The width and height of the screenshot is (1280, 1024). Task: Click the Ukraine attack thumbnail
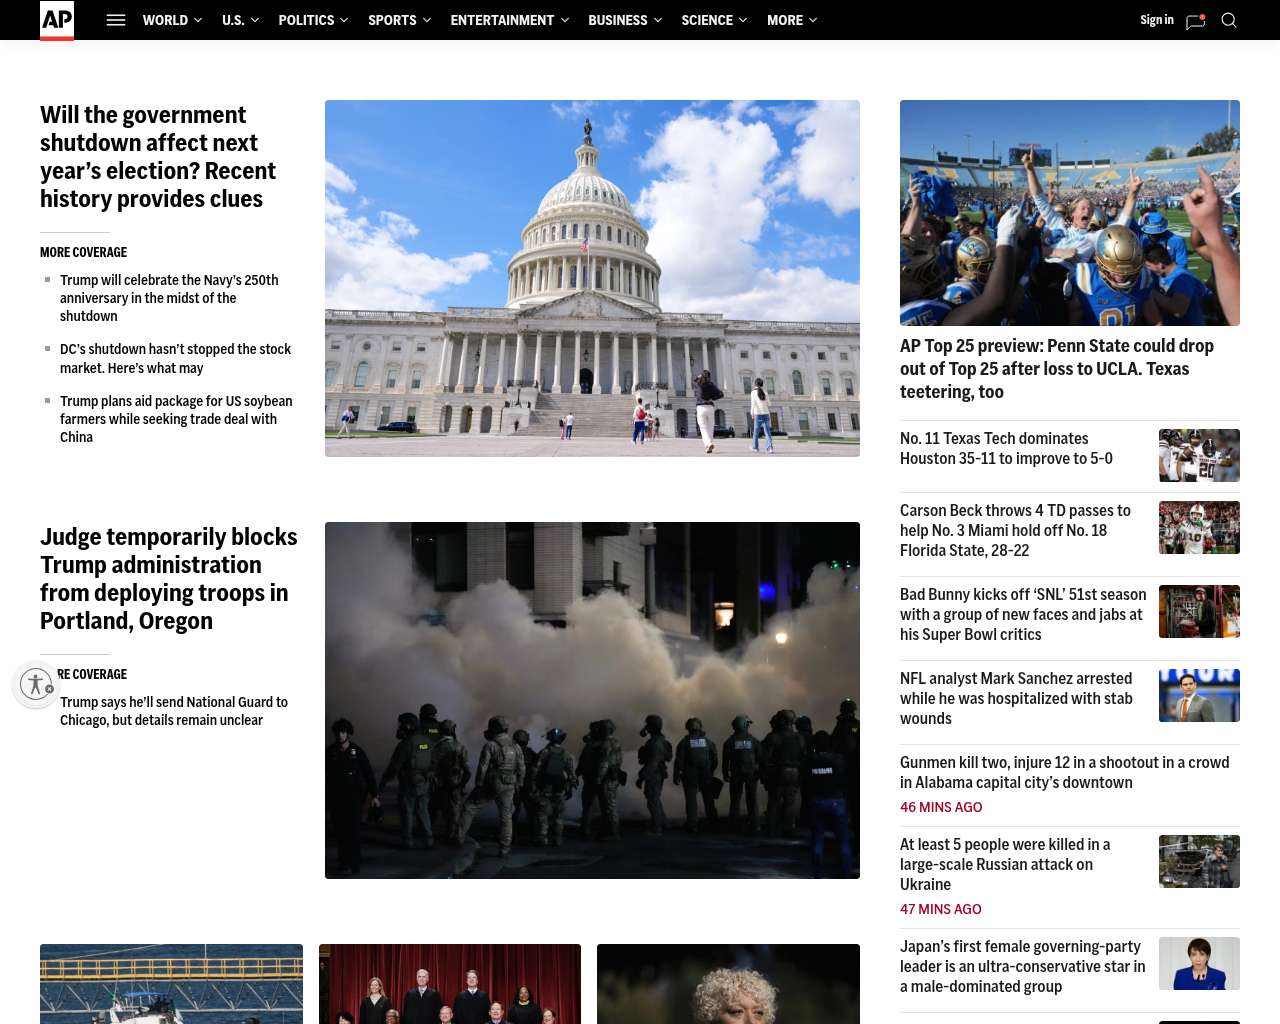pyautogui.click(x=1199, y=861)
